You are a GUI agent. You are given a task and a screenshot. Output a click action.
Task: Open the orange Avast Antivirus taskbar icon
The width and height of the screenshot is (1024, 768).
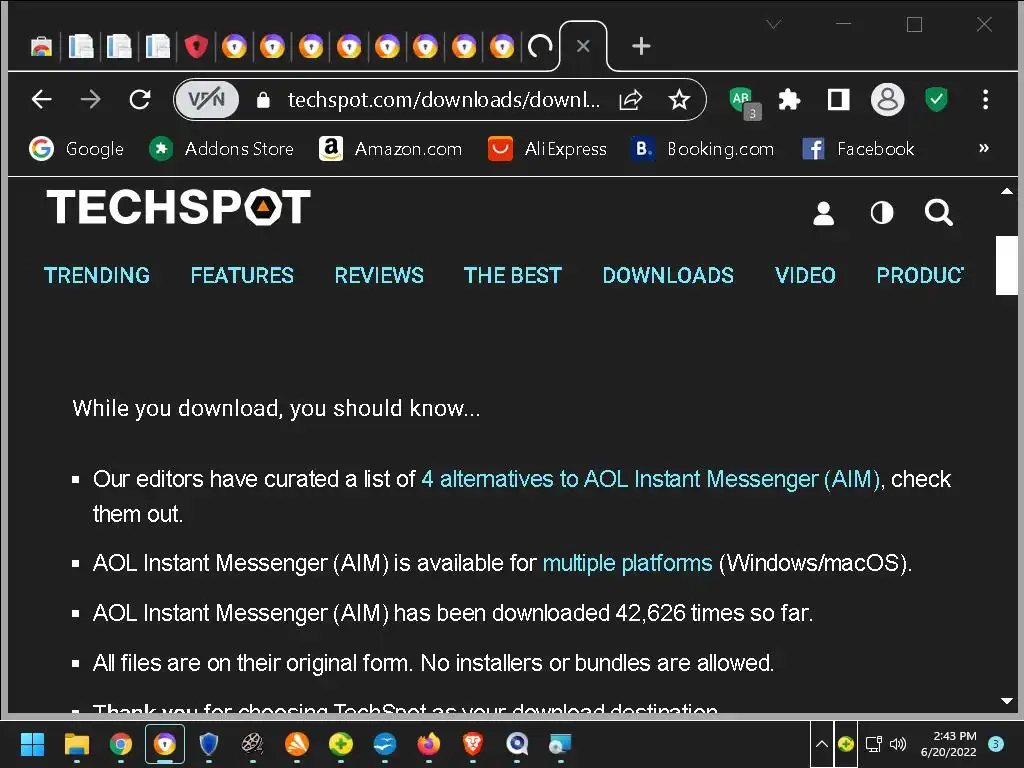pos(296,744)
